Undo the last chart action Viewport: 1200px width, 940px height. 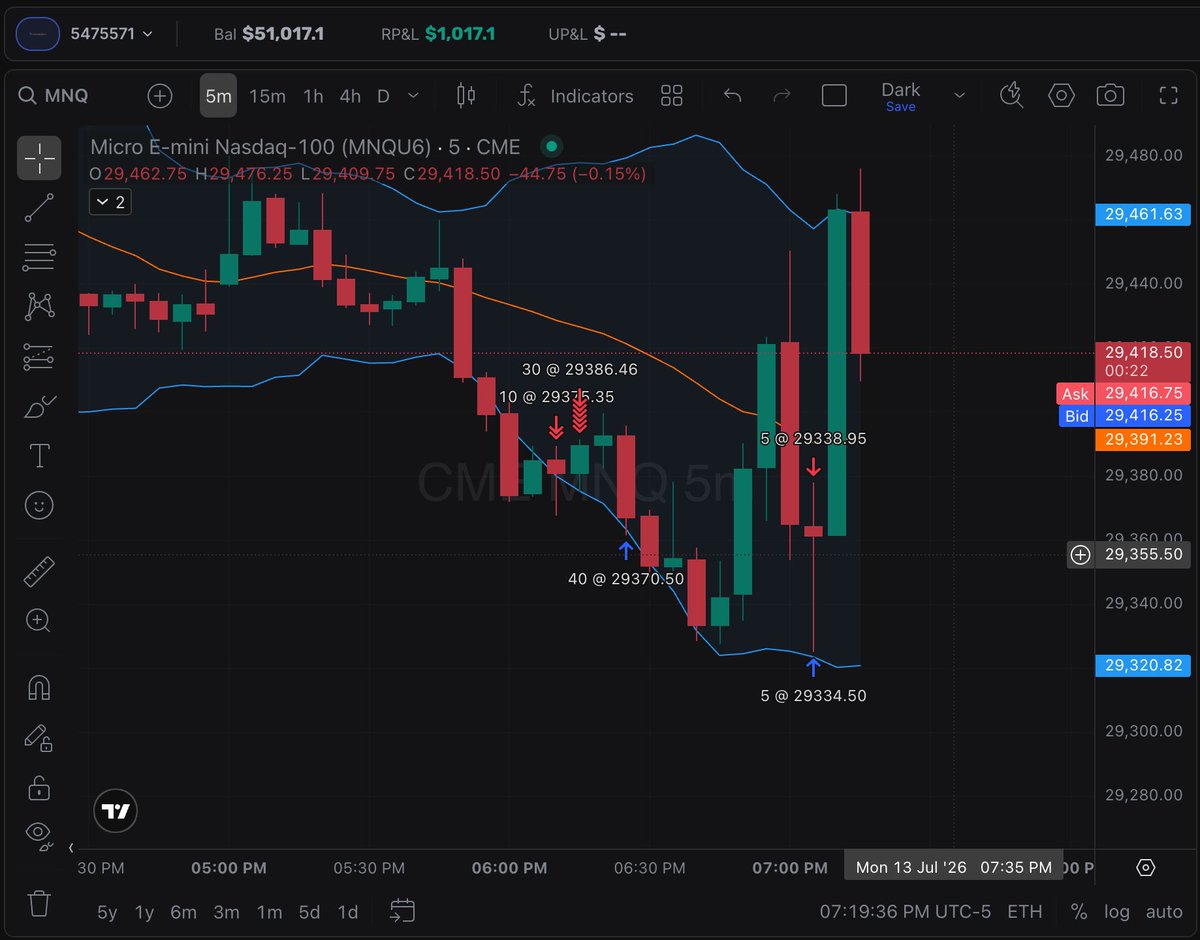[x=732, y=96]
